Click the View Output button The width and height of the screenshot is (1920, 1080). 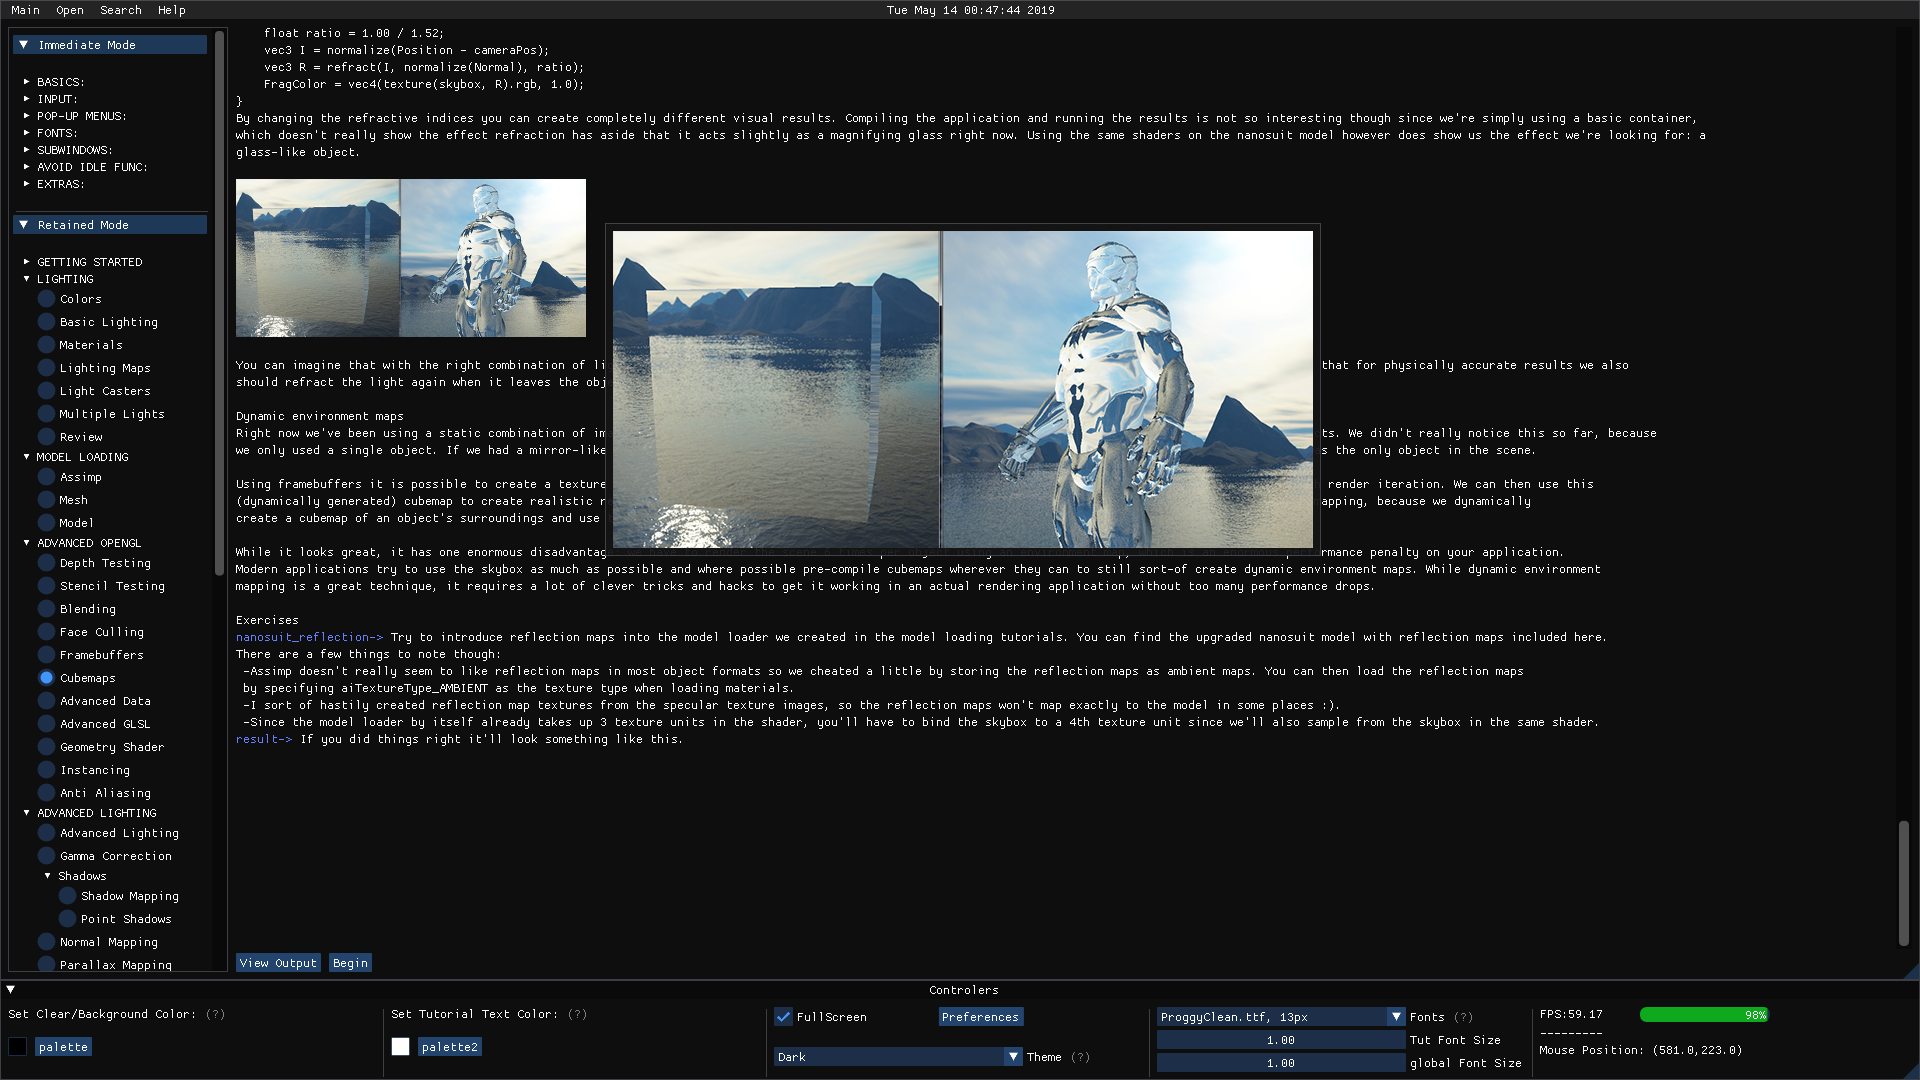click(x=278, y=963)
